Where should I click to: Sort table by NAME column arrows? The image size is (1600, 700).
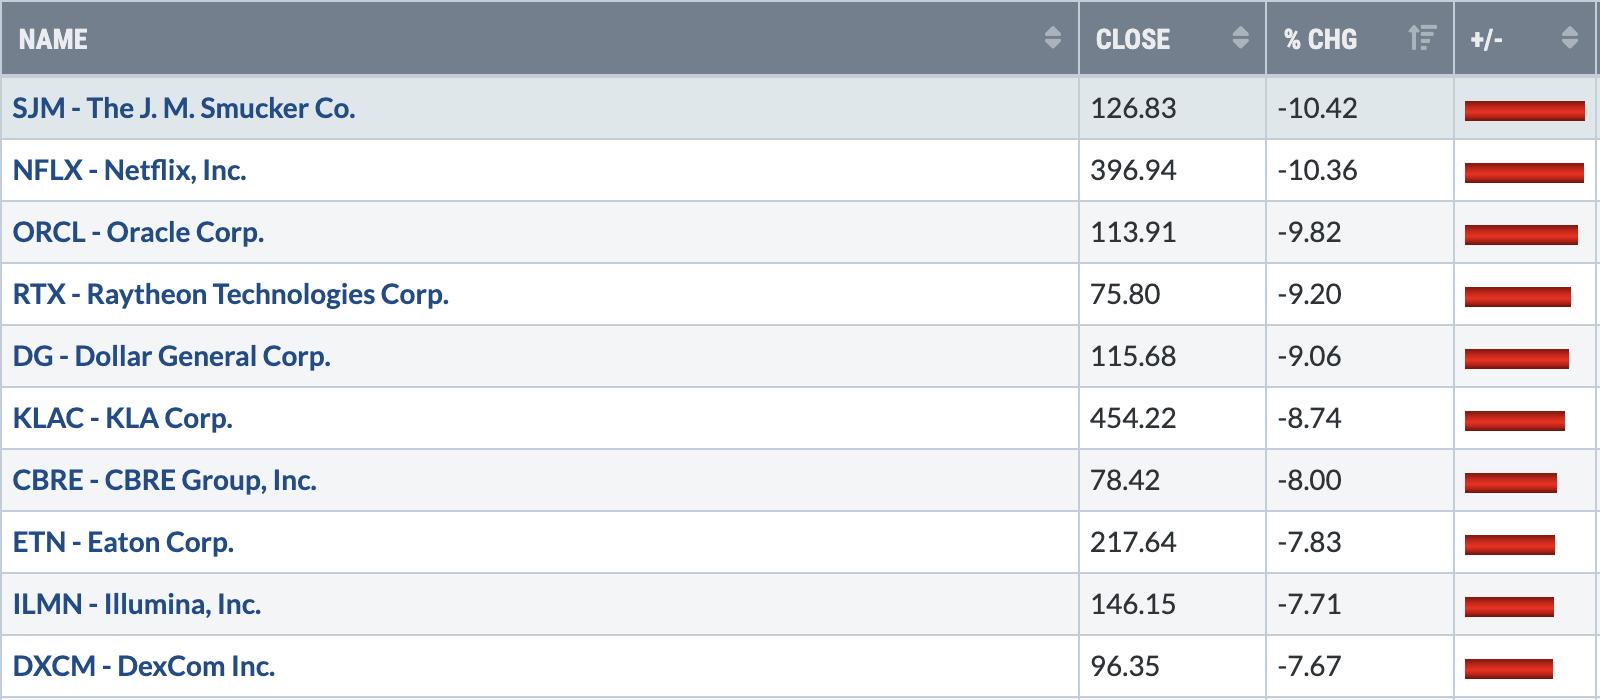1052,38
